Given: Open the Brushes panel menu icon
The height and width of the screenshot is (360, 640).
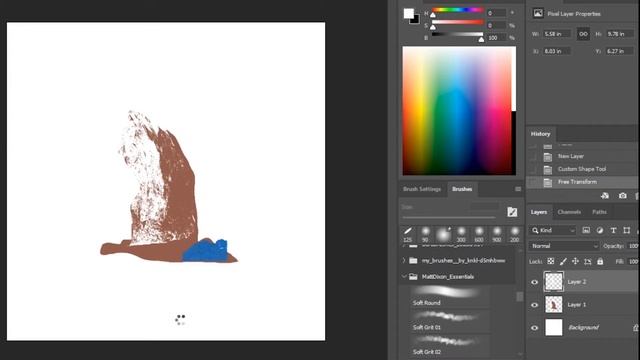Looking at the screenshot, I should click(518, 189).
